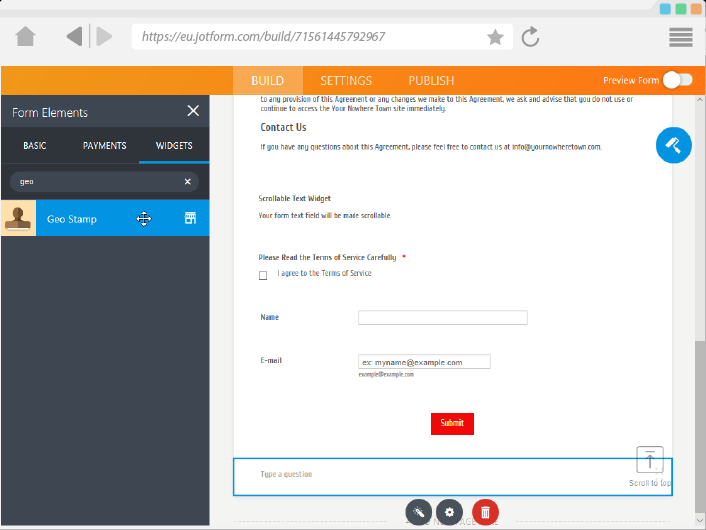706x530 pixels.
Task: Open the Publish tab
Action: coord(431,80)
